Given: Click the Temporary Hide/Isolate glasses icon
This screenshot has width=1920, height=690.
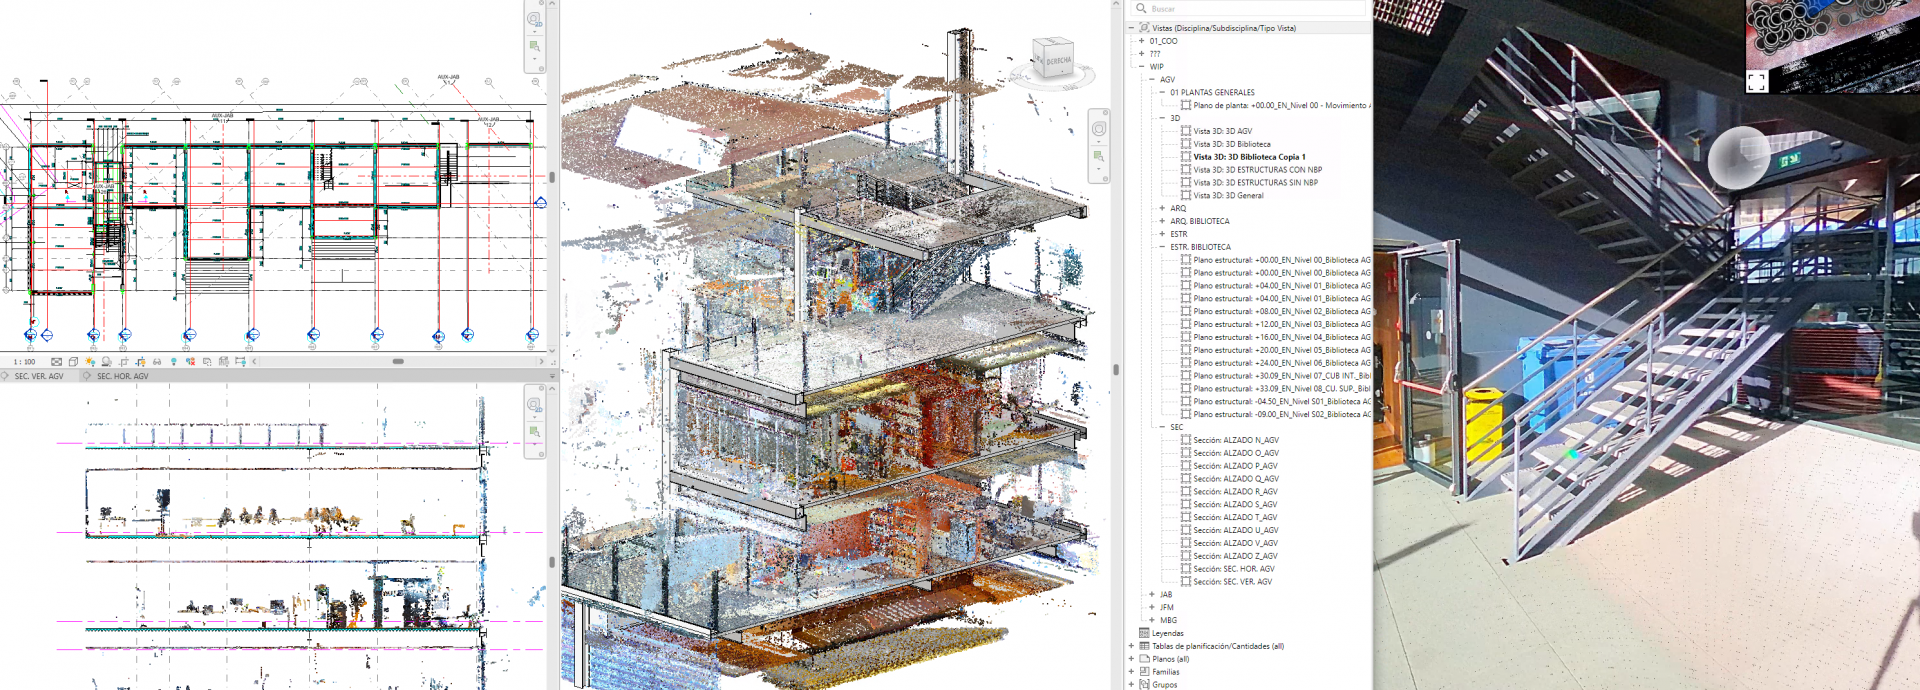Looking at the screenshot, I should (157, 362).
